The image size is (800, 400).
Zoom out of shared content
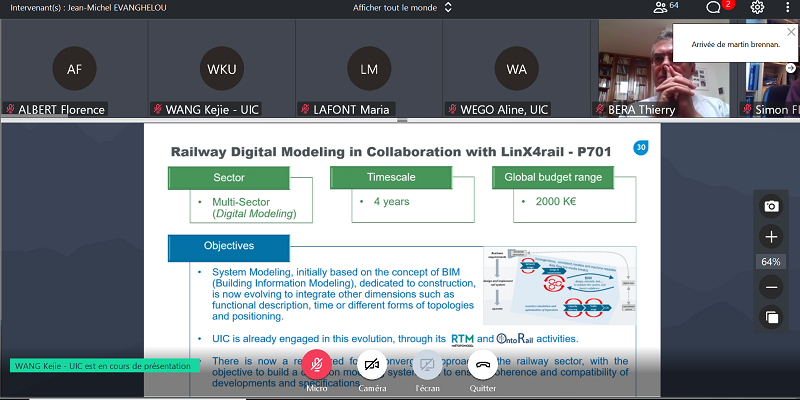pos(771,288)
